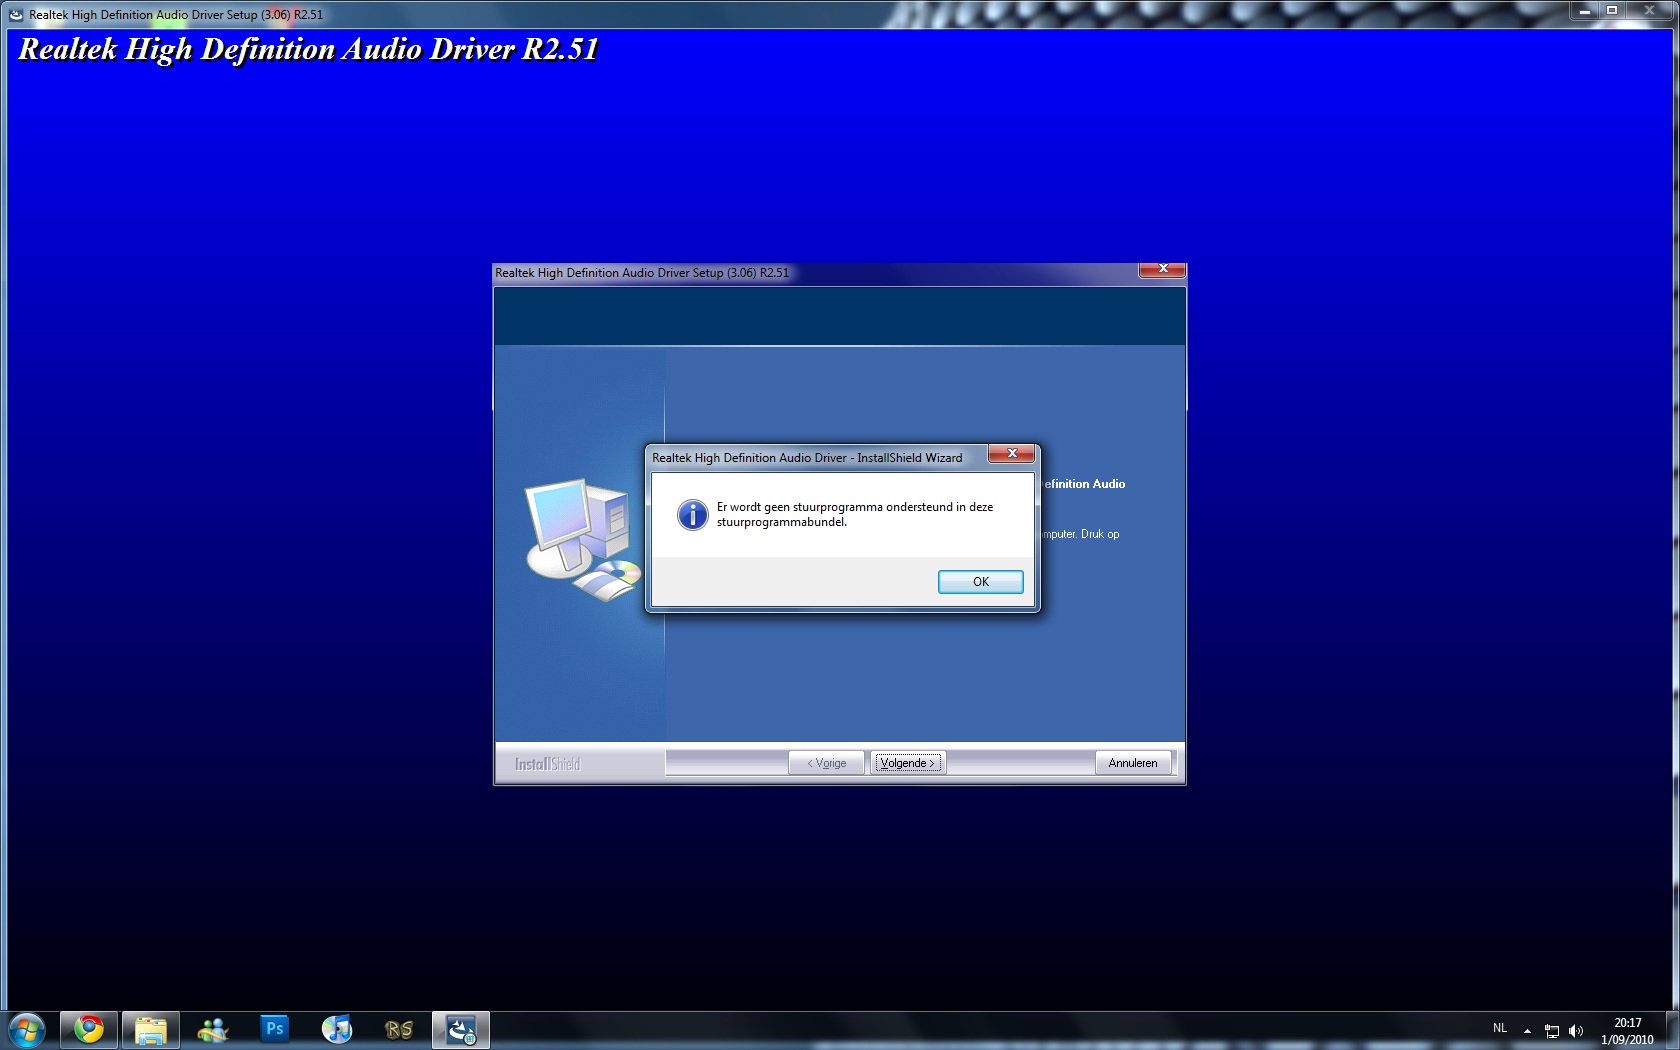The image size is (1680, 1050).
Task: Click OK in the InstallShield message dialog
Action: pyautogui.click(x=980, y=582)
